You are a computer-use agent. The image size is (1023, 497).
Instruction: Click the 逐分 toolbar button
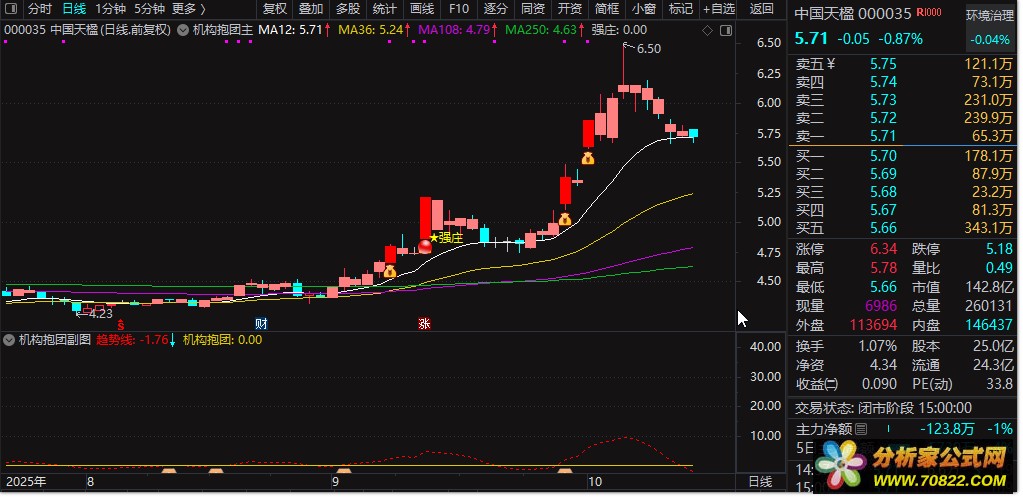coord(496,8)
